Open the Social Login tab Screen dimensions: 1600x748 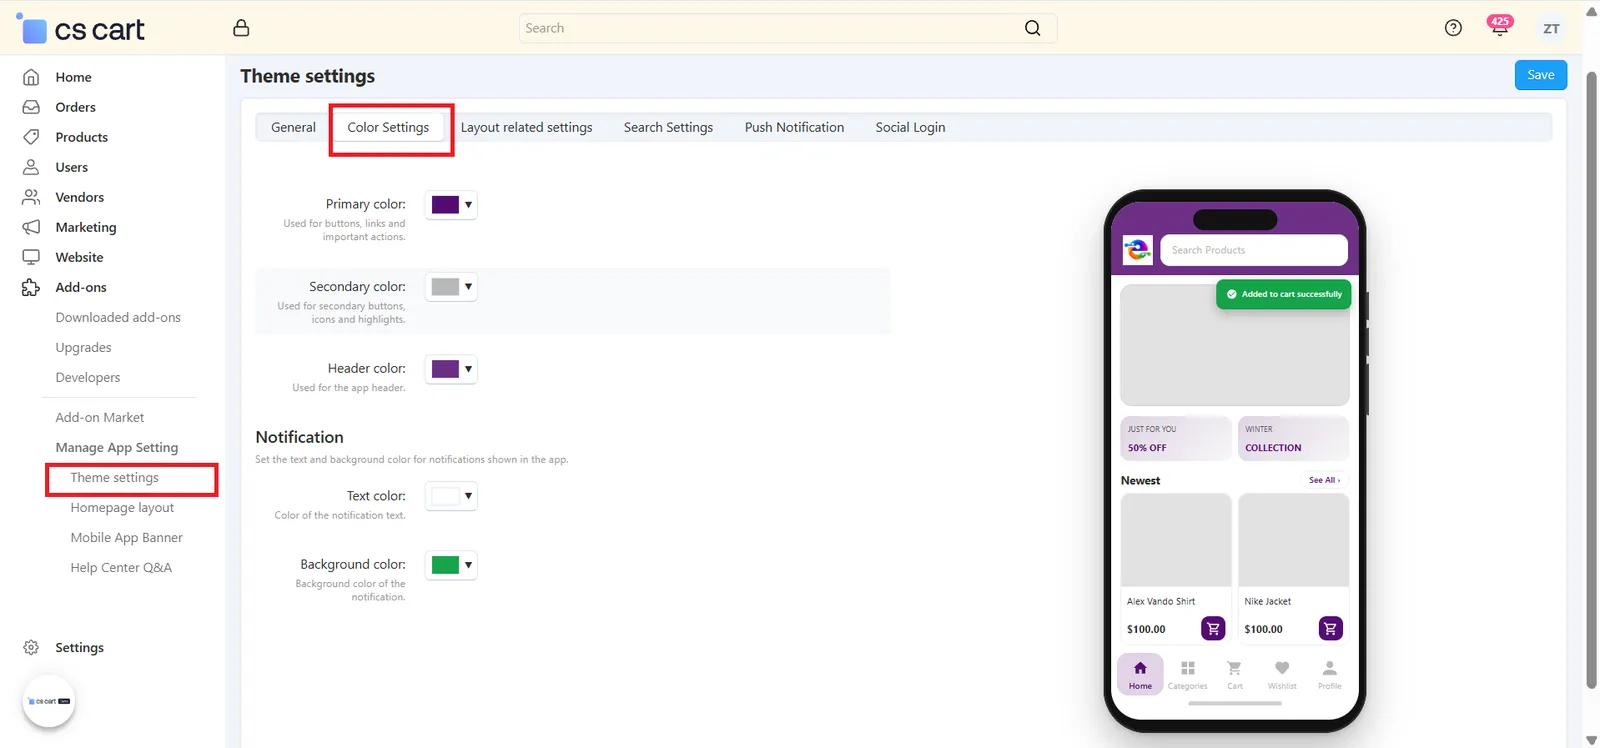[910, 127]
